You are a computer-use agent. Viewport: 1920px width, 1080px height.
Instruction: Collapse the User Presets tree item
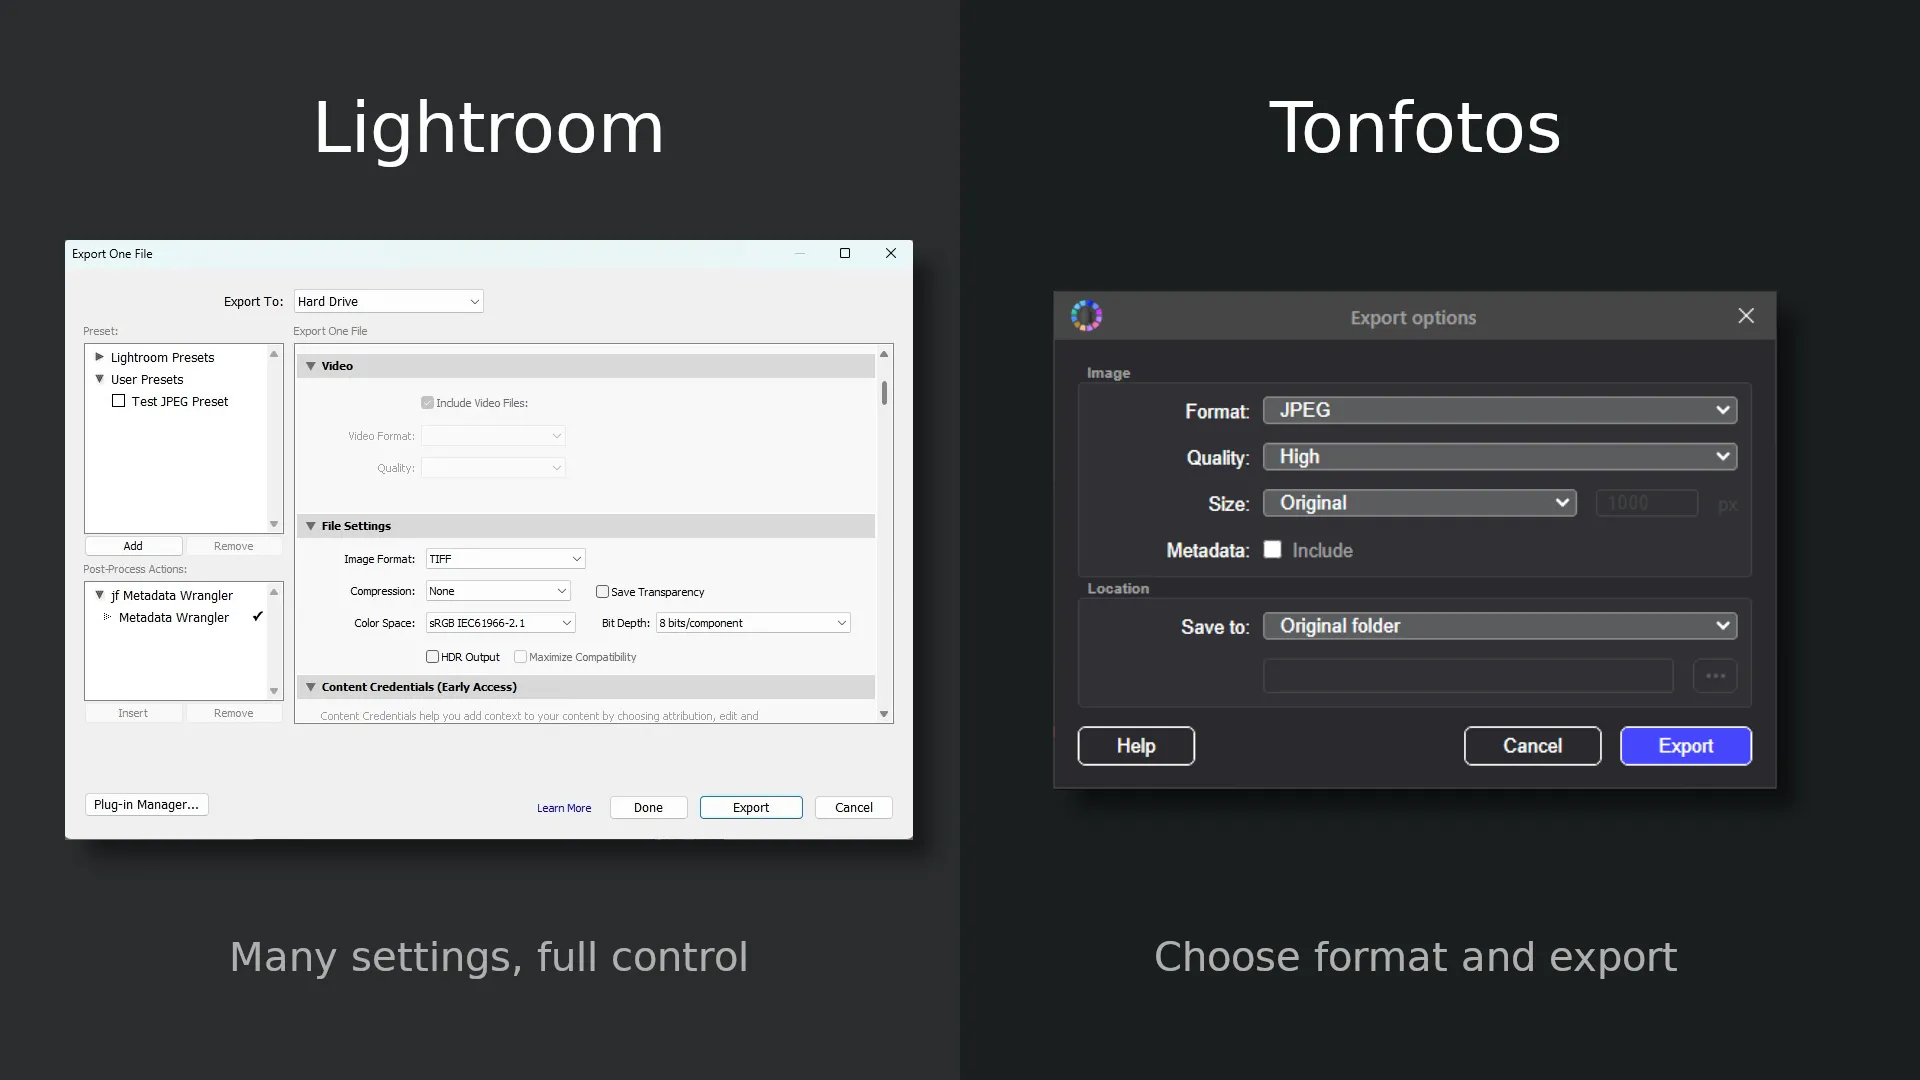[99, 379]
